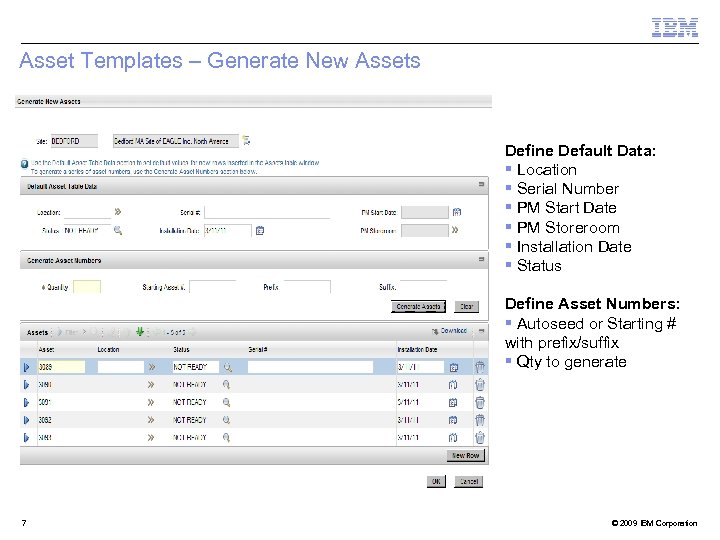Image resolution: width=720 pixels, height=540 pixels.
Task: Open installation date calendar for asset 3089
Action: [454, 367]
